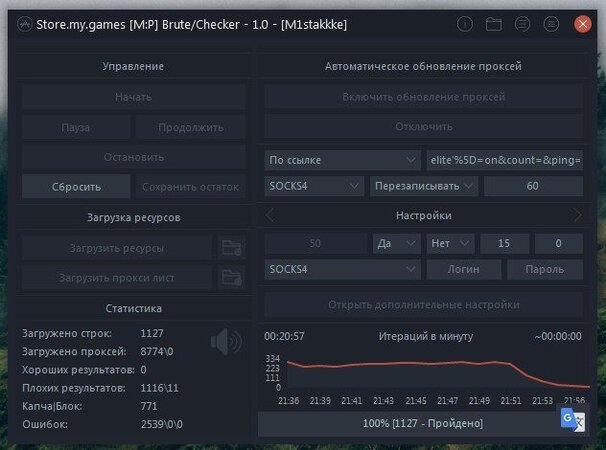
Task: Click the Управление section header
Action: [x=133, y=66]
